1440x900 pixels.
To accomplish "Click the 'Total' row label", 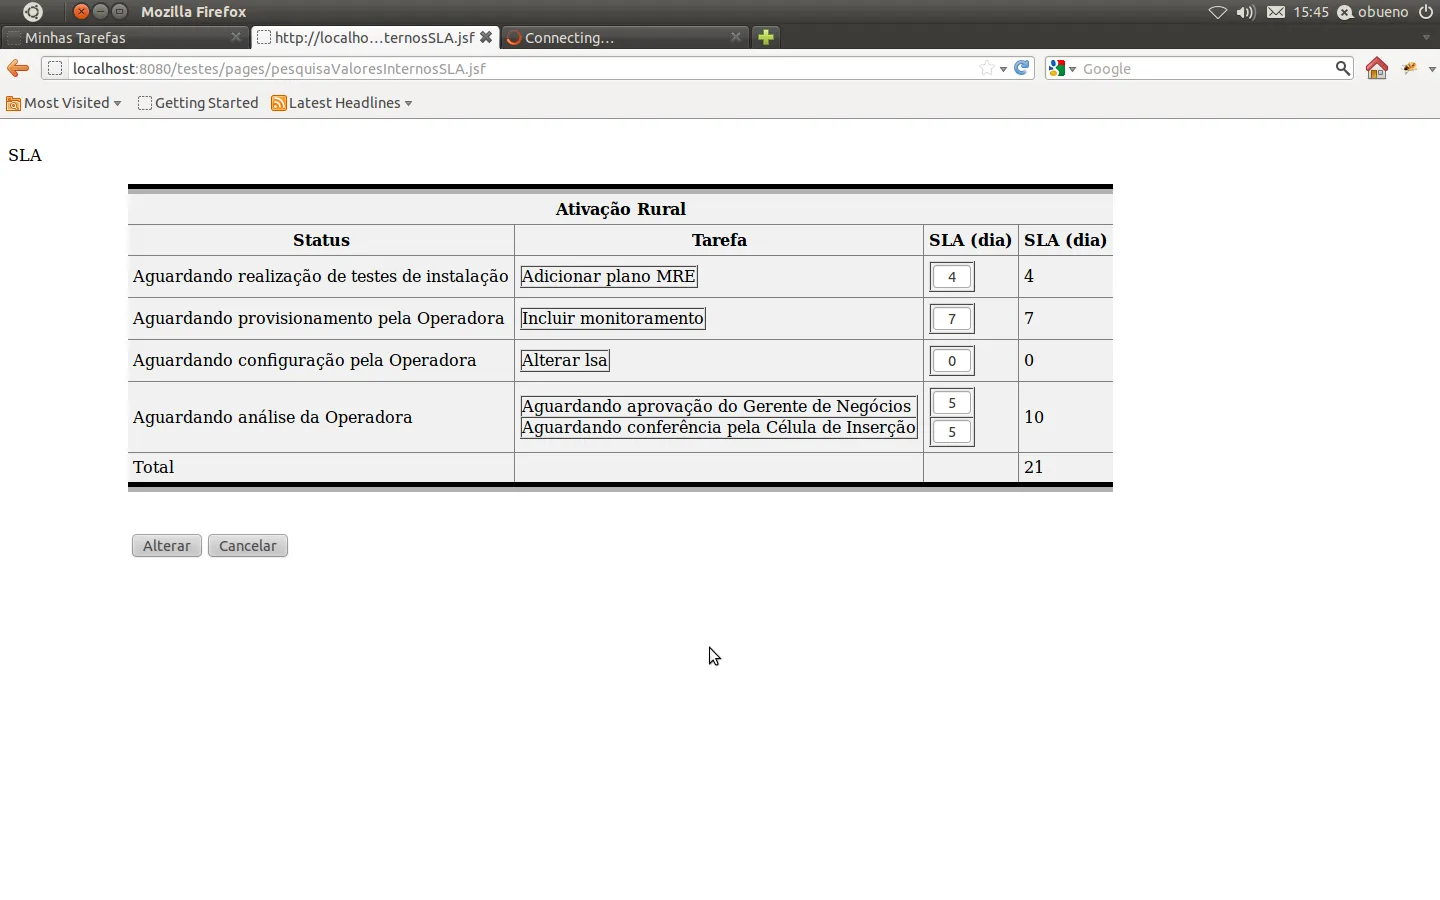I will 154,467.
